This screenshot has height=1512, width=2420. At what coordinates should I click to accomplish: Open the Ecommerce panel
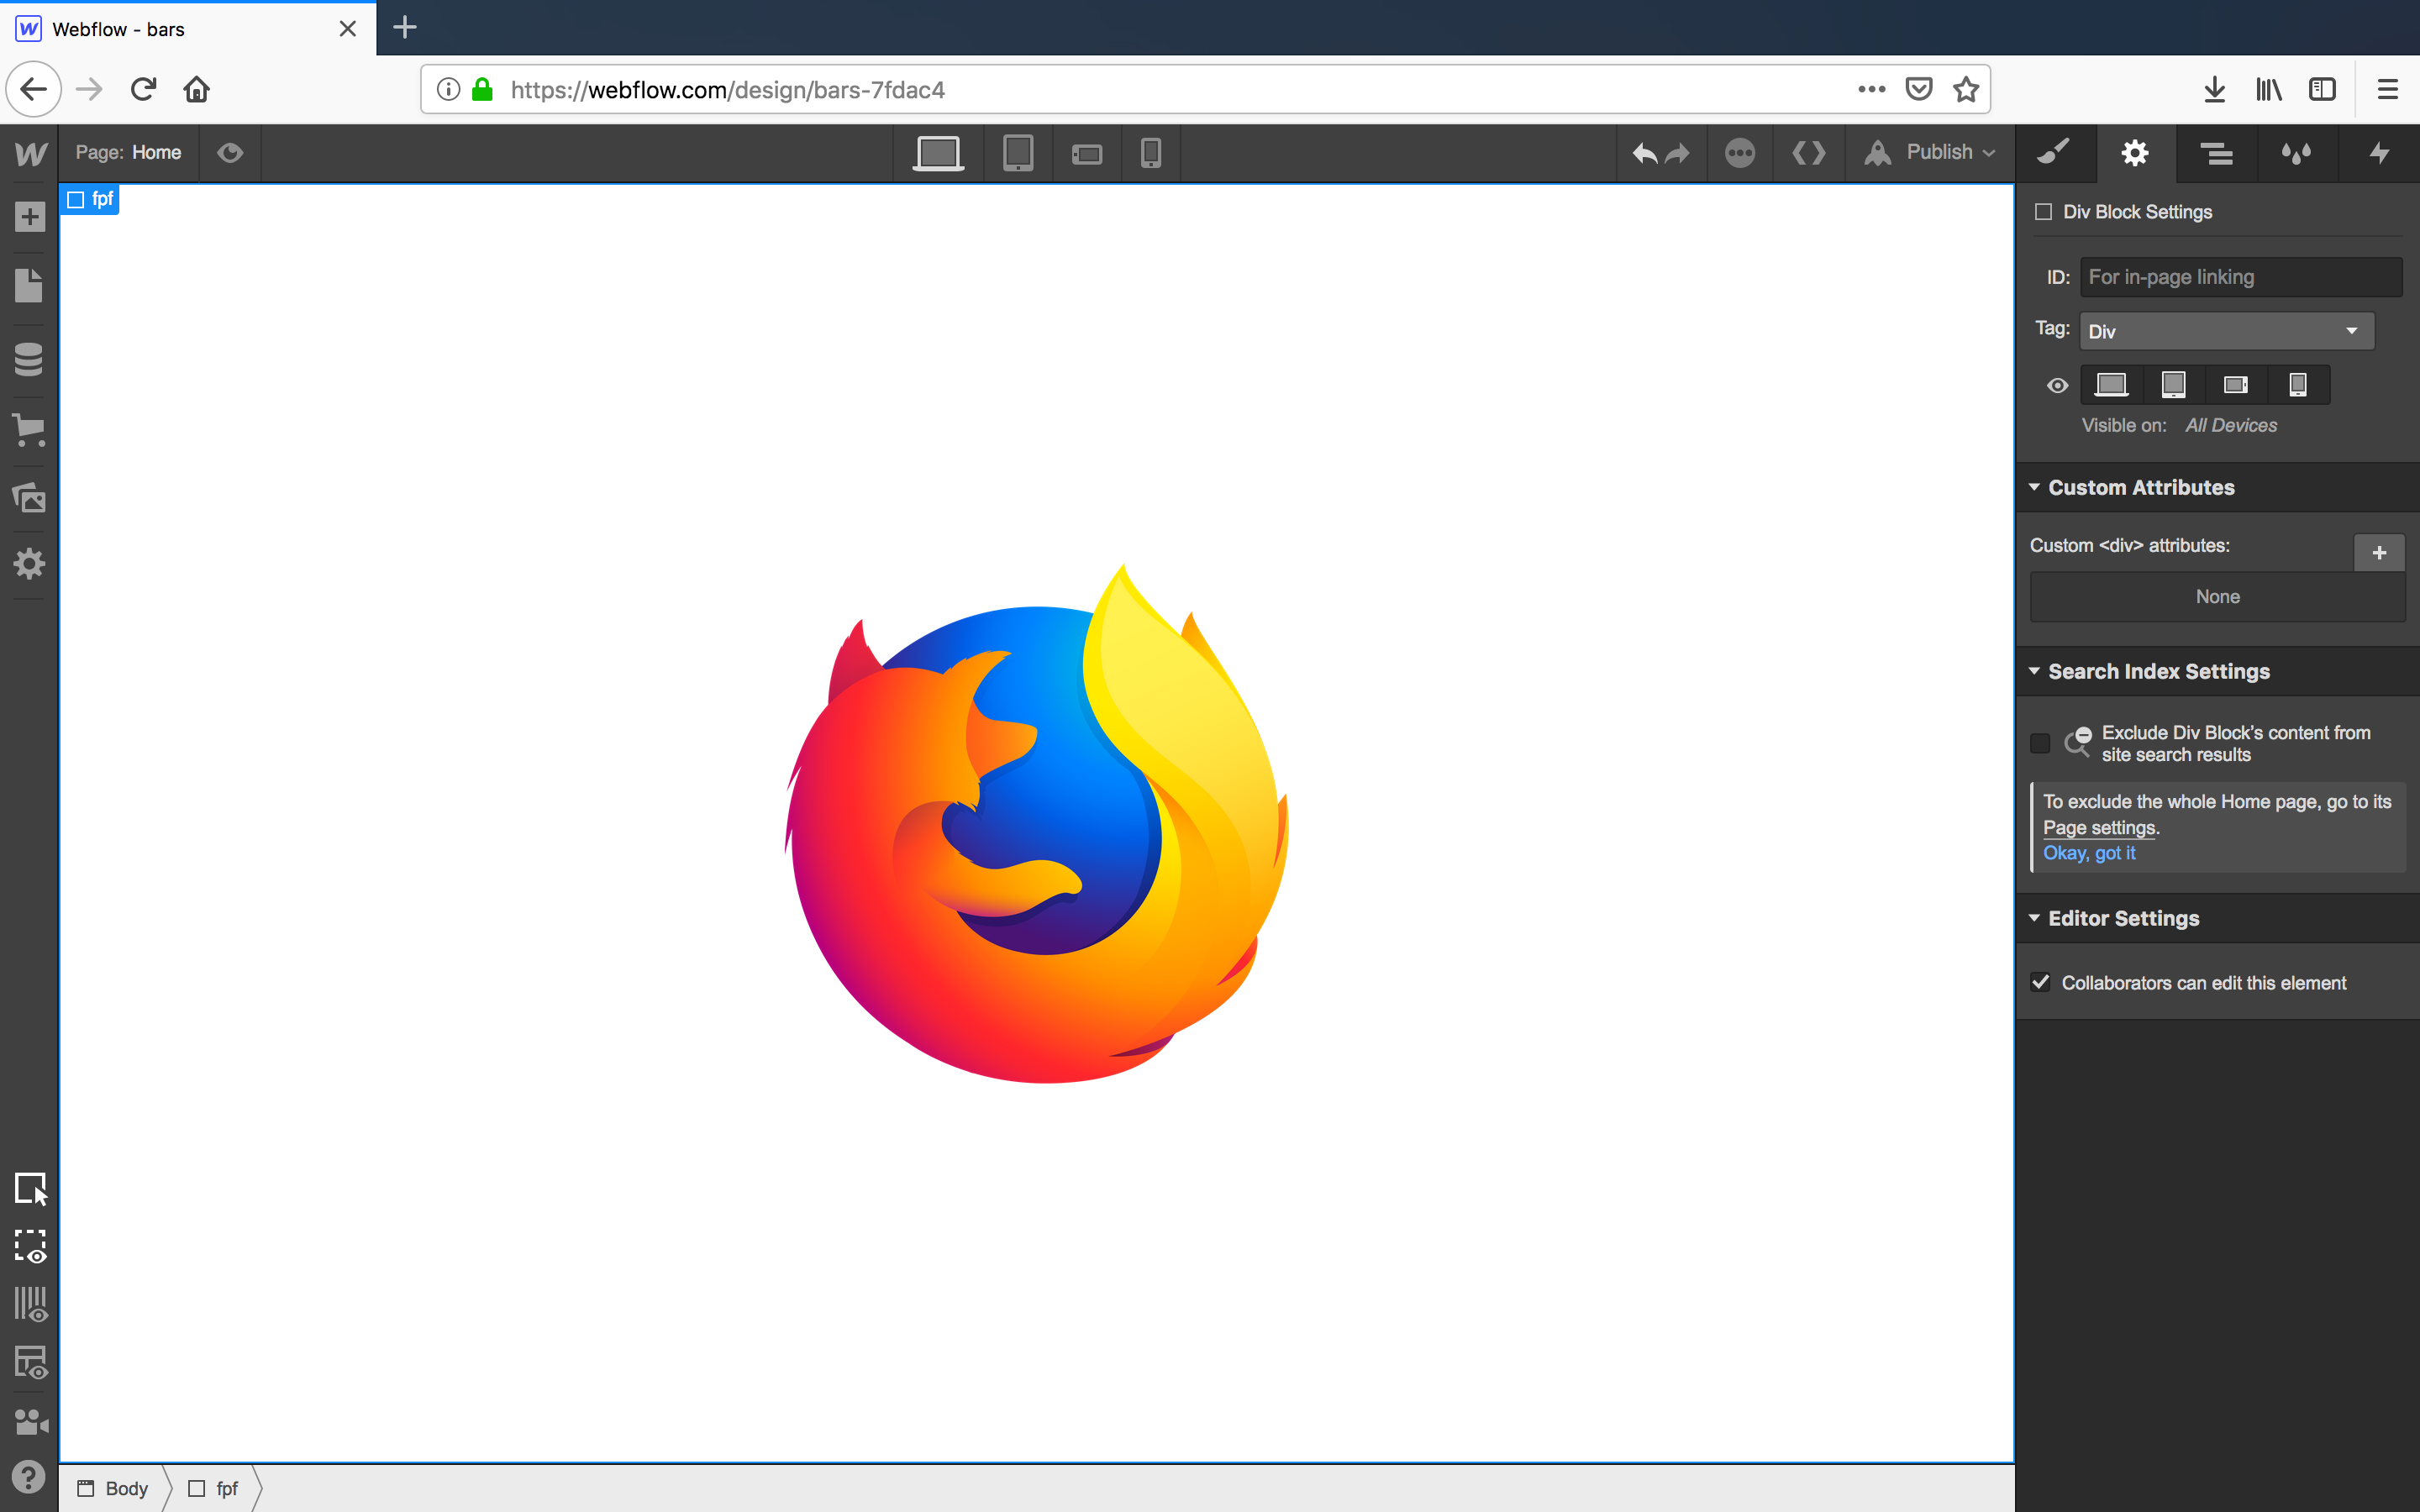(29, 430)
